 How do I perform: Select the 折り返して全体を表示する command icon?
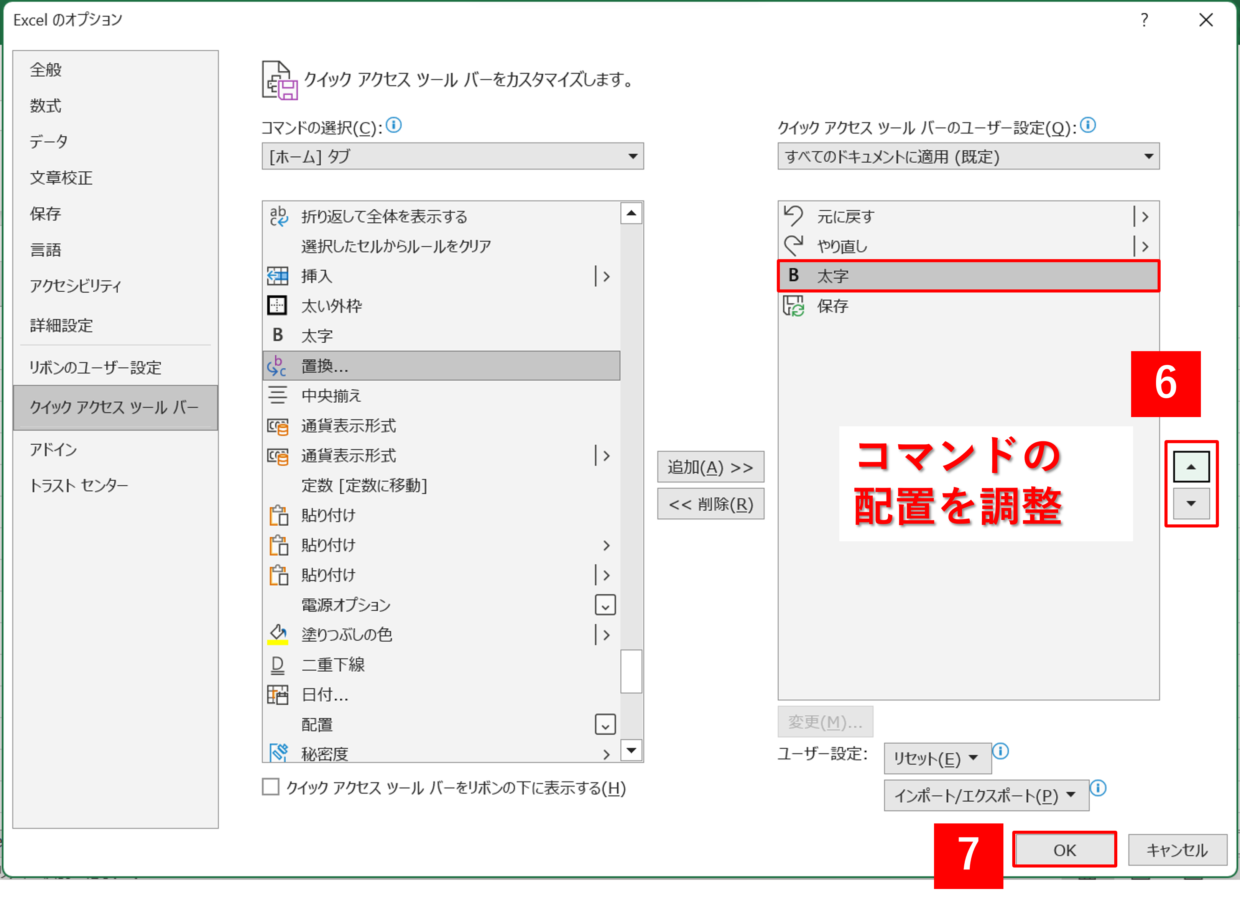277,216
